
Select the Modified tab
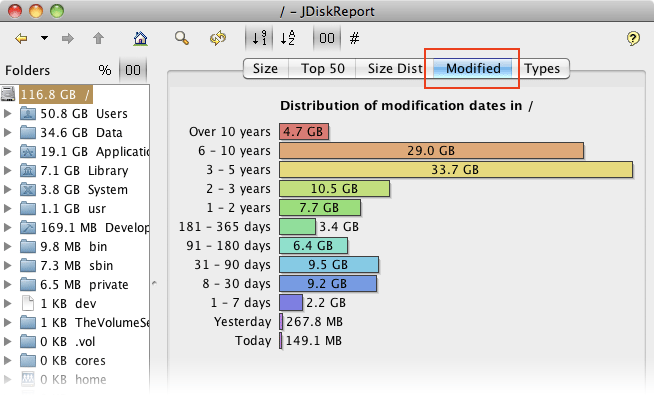pyautogui.click(x=473, y=68)
